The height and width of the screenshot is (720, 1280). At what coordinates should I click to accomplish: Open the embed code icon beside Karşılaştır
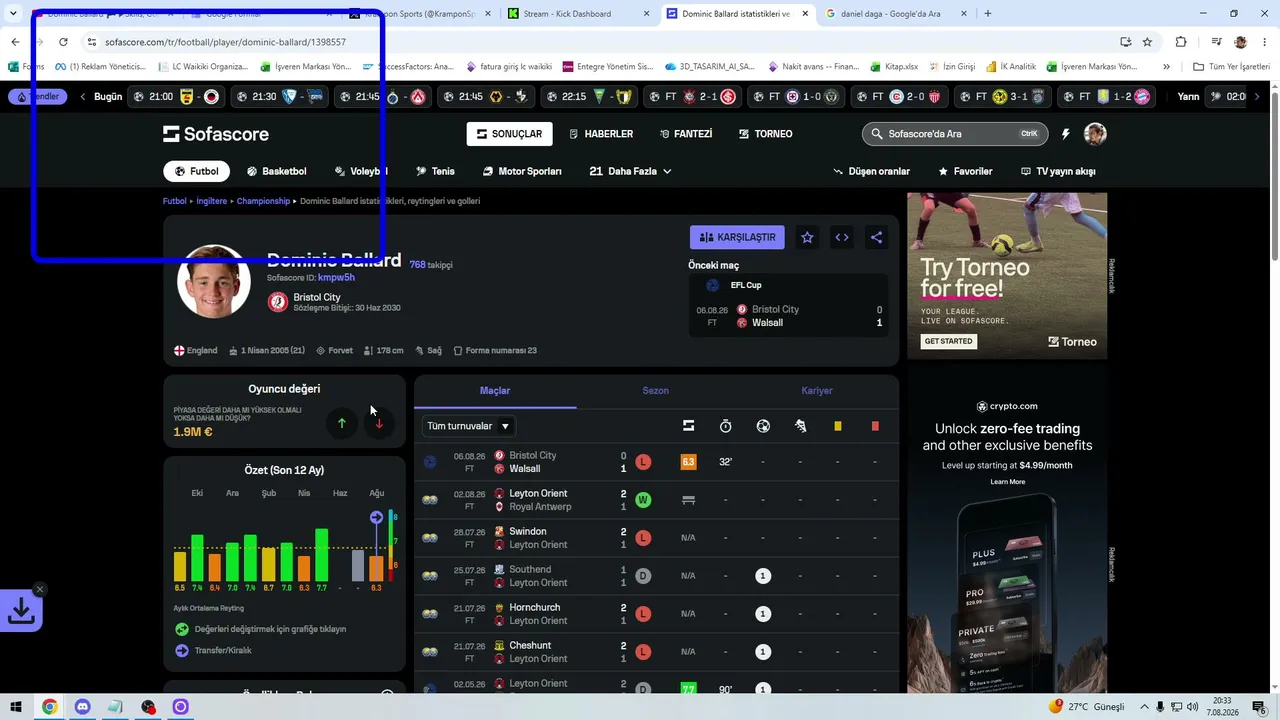(842, 237)
